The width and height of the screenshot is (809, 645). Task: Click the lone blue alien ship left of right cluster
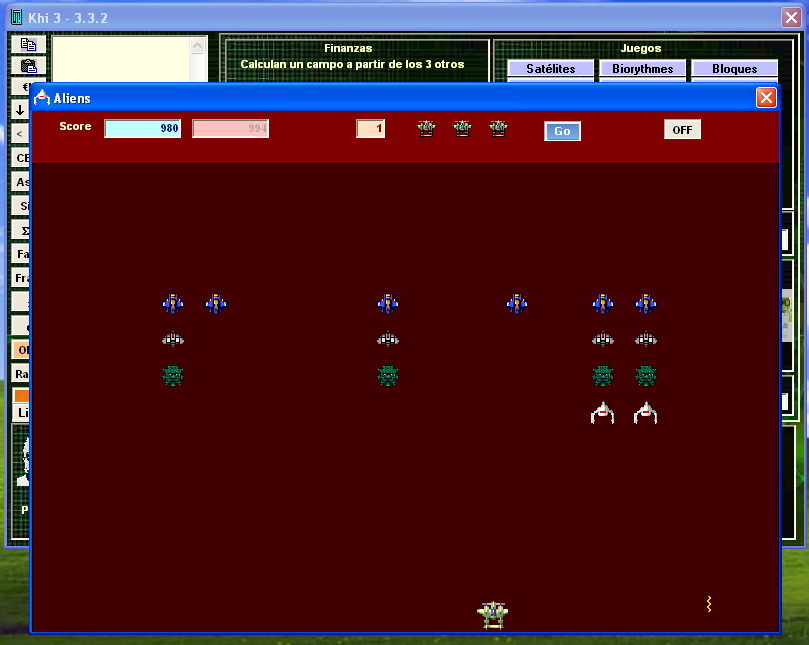(x=517, y=303)
